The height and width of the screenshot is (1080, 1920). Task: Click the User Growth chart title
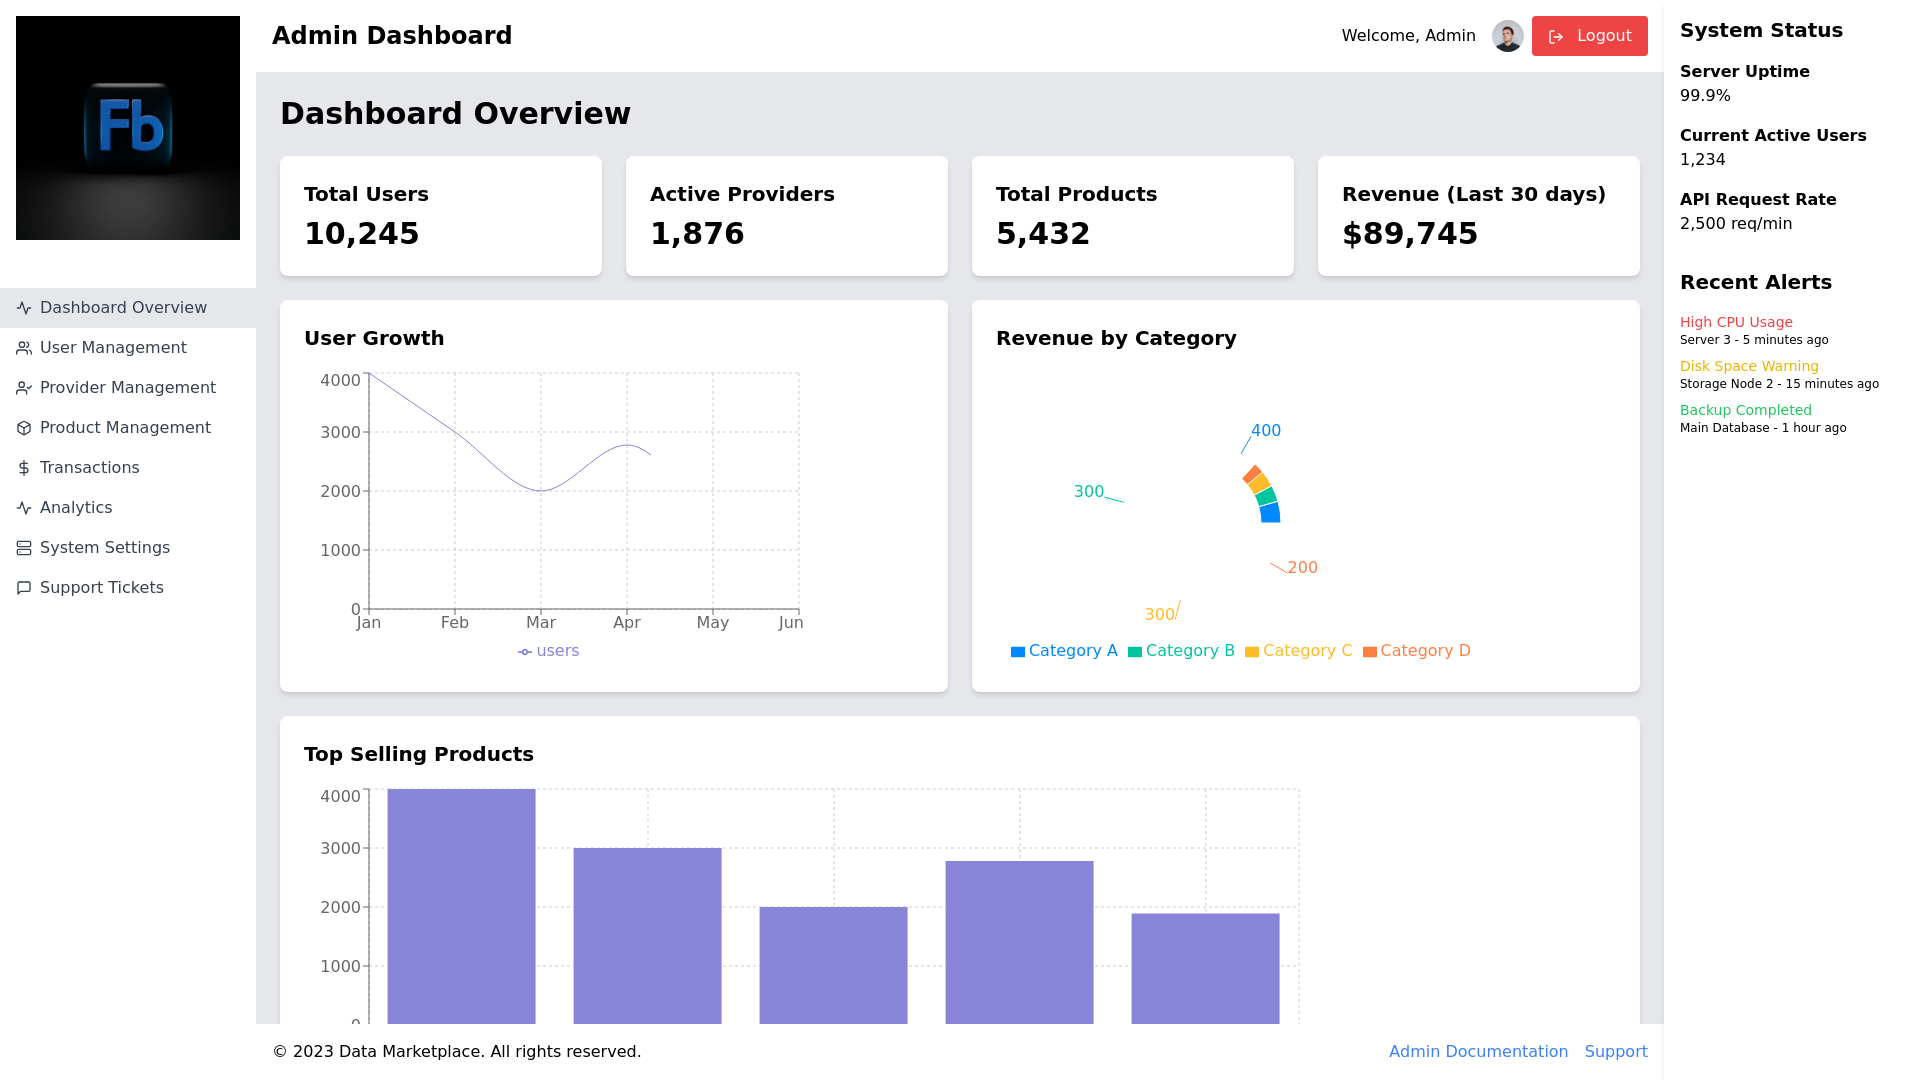coord(374,338)
